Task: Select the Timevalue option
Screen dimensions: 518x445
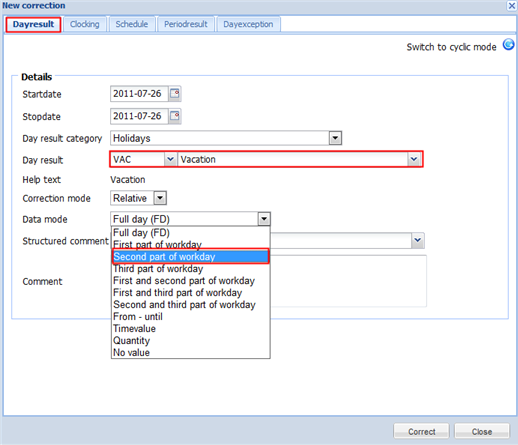Action: click(x=190, y=328)
